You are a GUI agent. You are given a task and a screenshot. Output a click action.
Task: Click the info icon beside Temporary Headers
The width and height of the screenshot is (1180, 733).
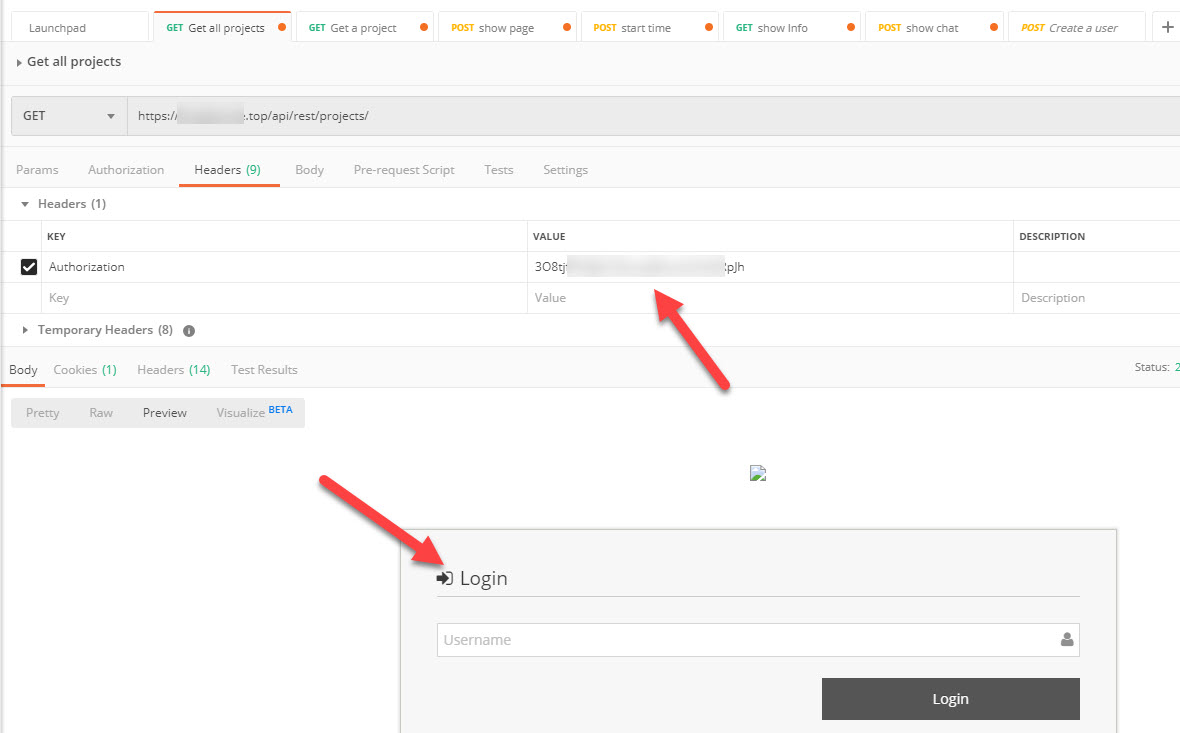[189, 331]
